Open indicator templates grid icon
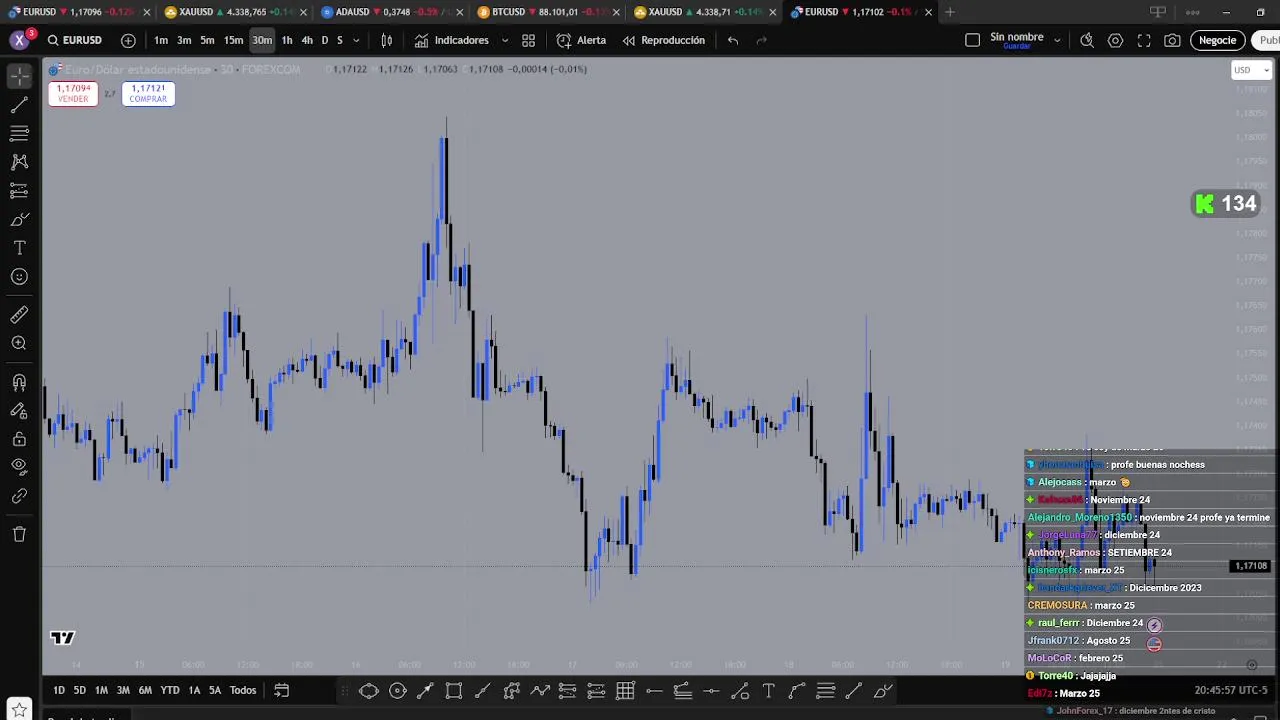Screen dimensions: 1280x720 pos(528,40)
